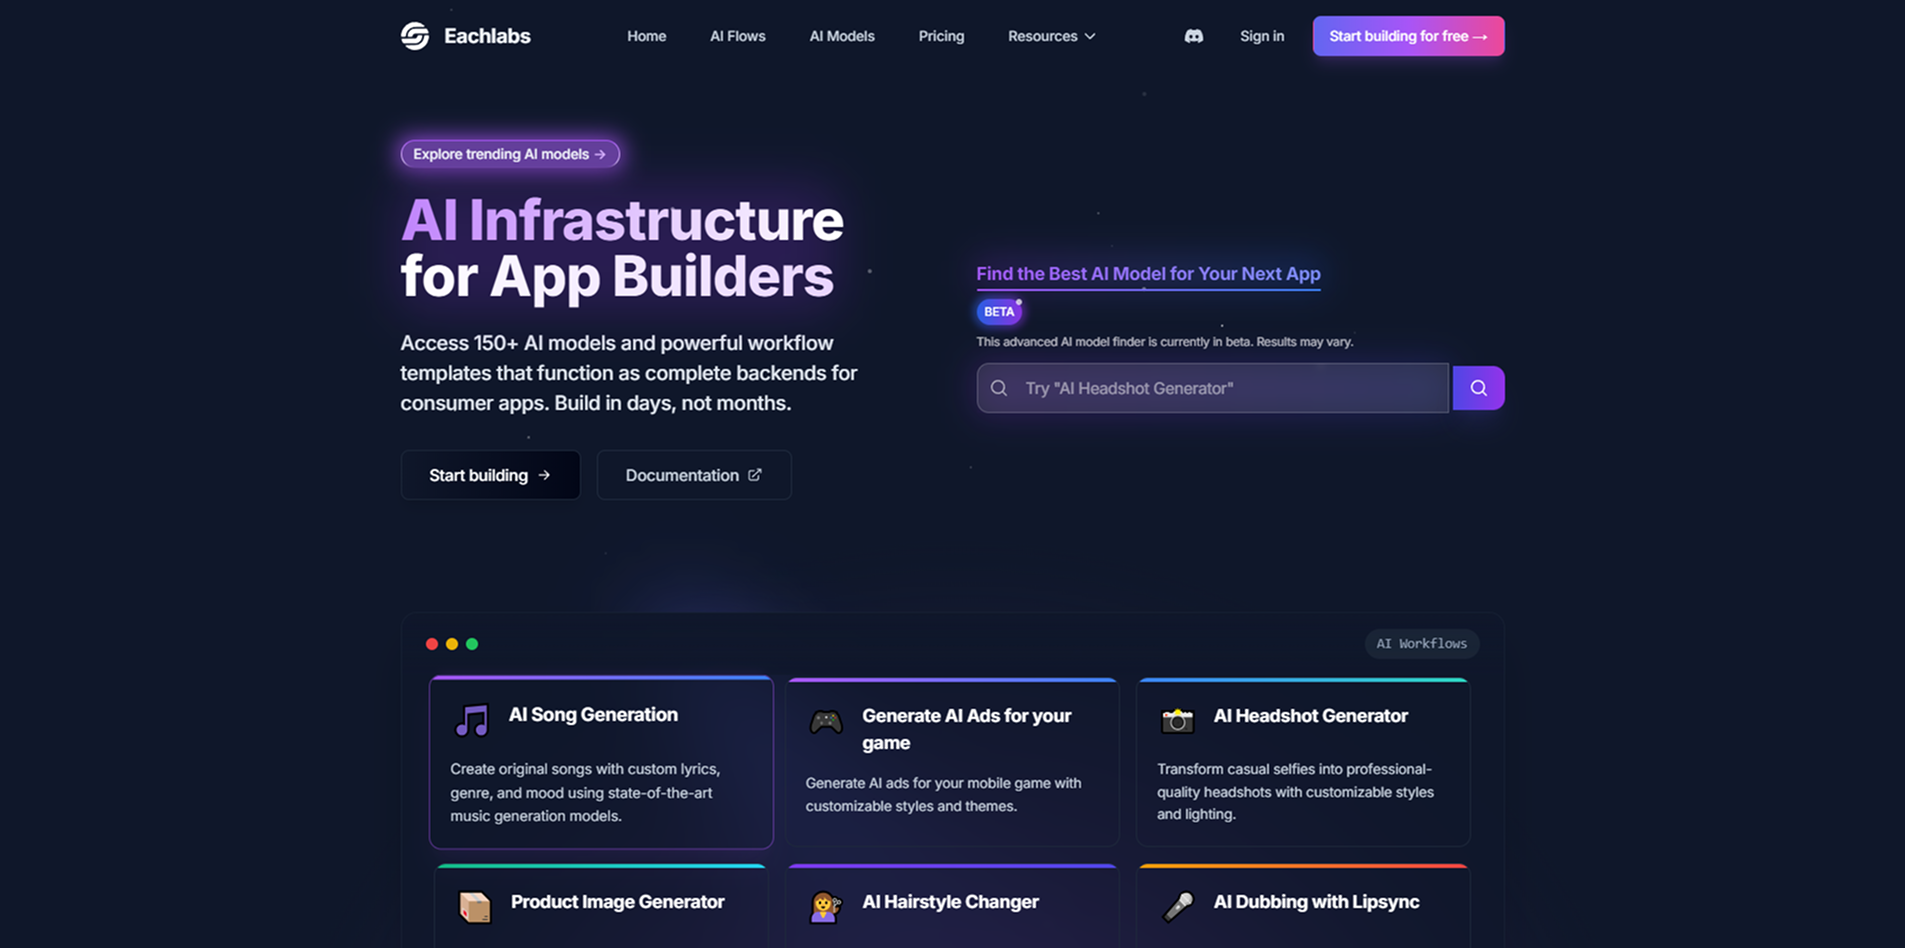
Task: Click the Access 150+ AI models paragraph
Action: pyautogui.click(x=629, y=373)
